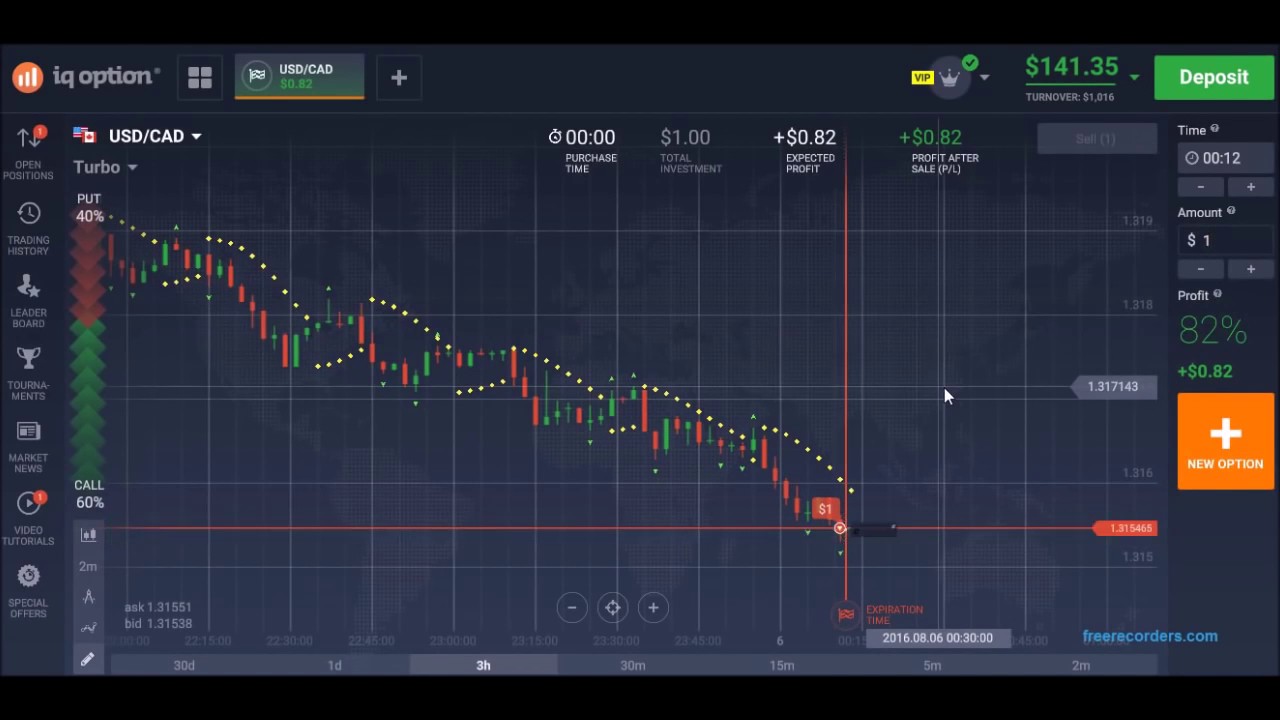This screenshot has height=720, width=1280.
Task: Click the Time field showing 00:12
Action: pyautogui.click(x=1225, y=158)
